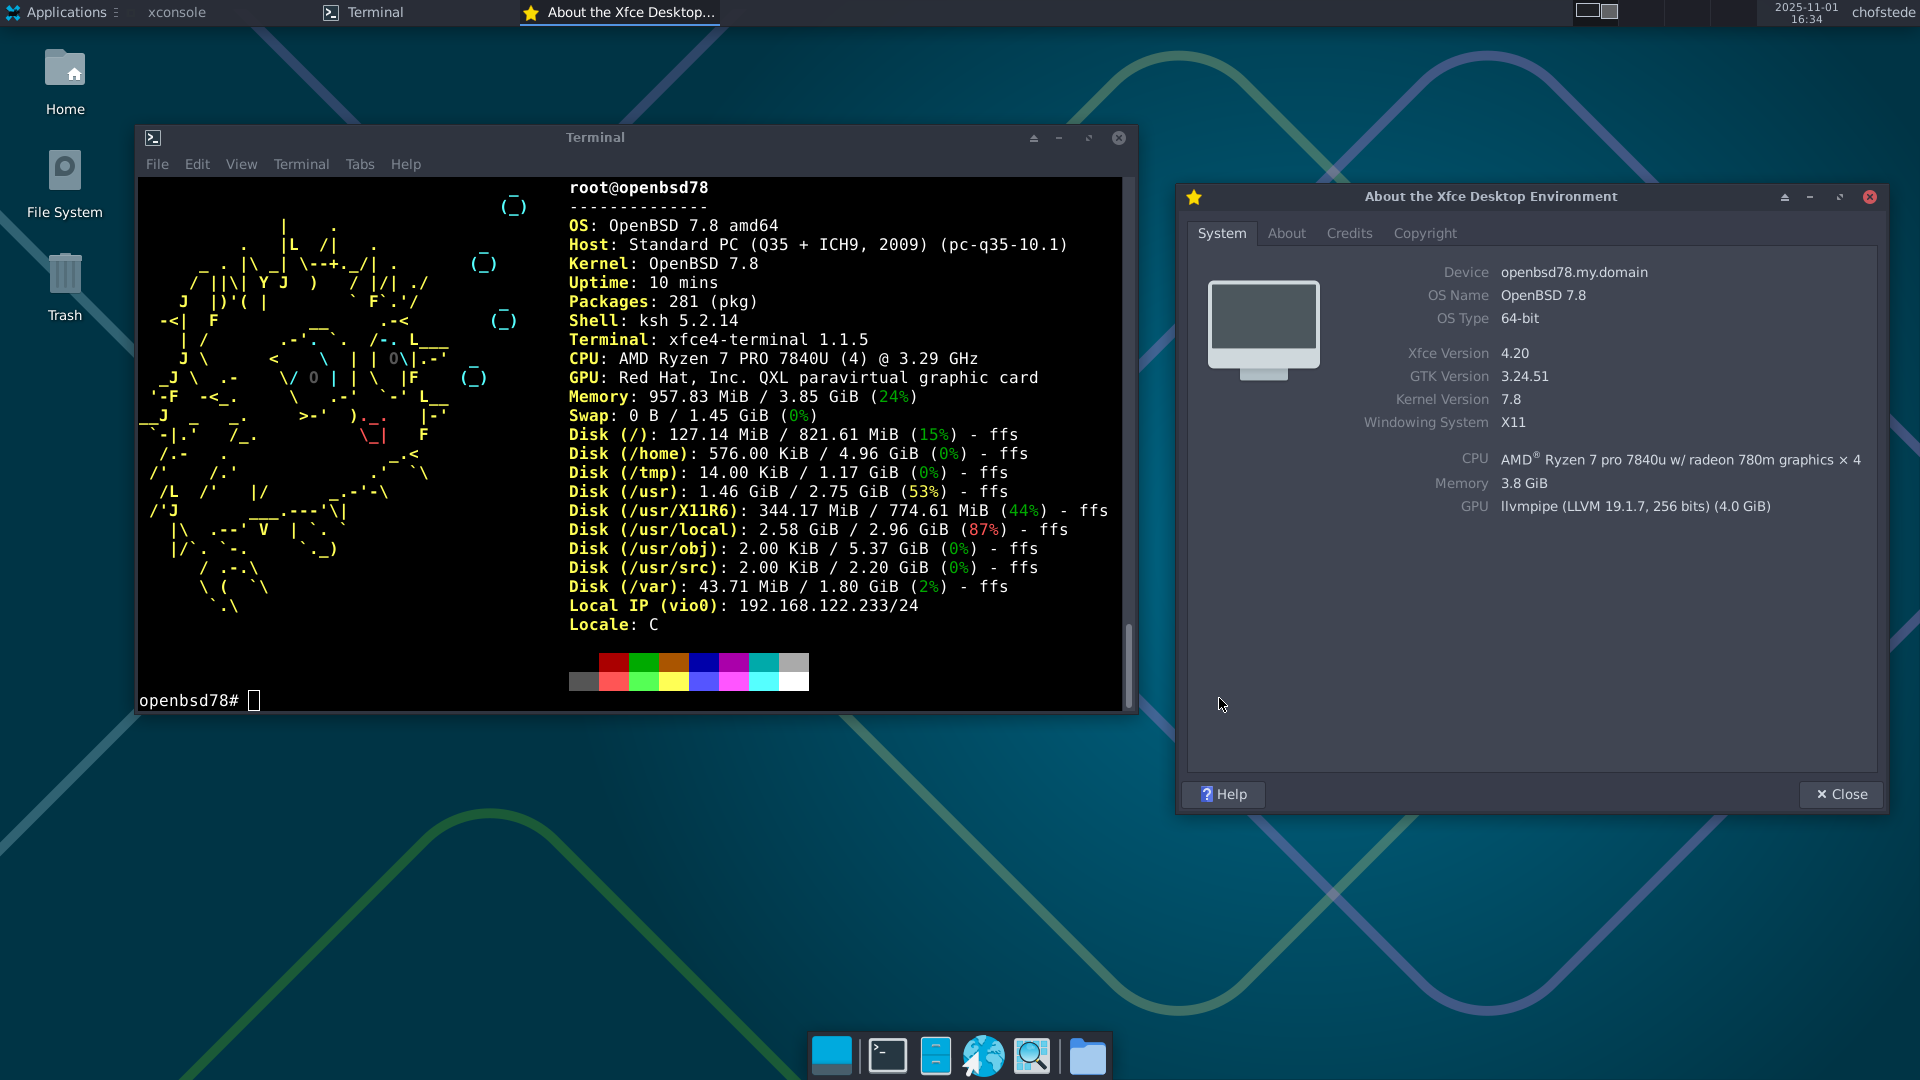Launch terminal emulator from the dock
This screenshot has height=1080, width=1920.
[887, 1055]
